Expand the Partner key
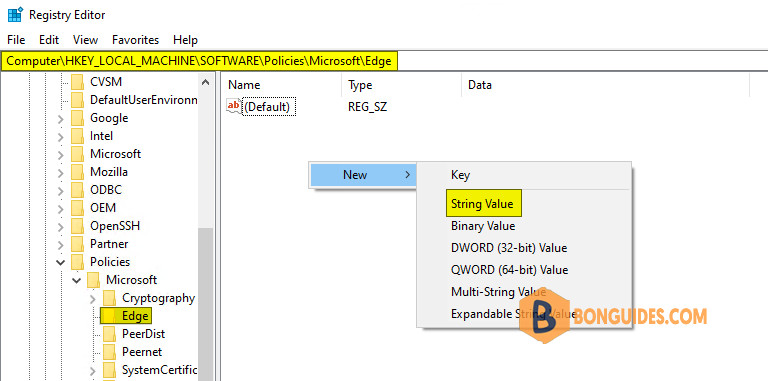768x381 pixels. click(x=60, y=244)
